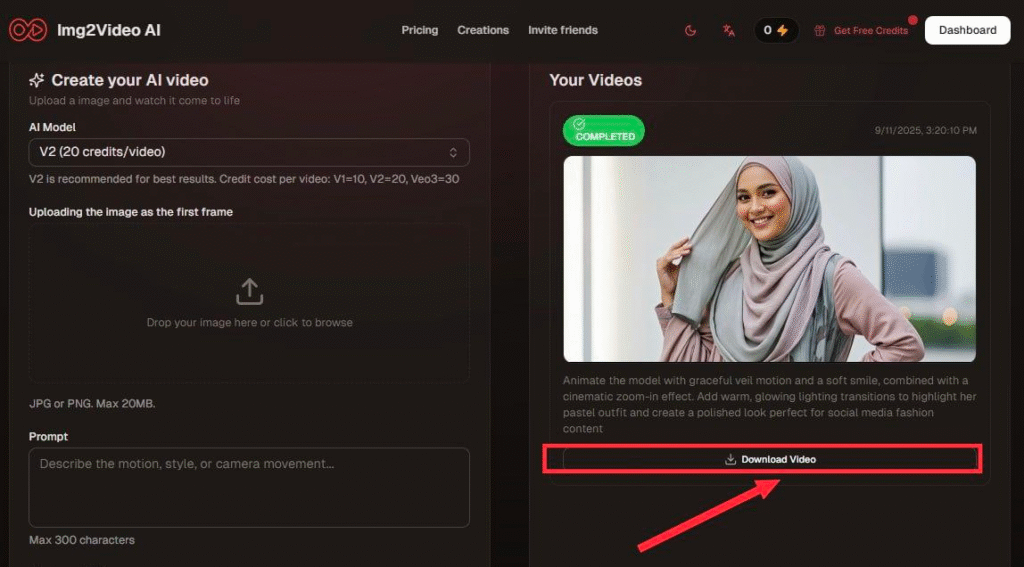The width and height of the screenshot is (1024, 567).
Task: Click the Get Free Credits link text
Action: coord(871,31)
